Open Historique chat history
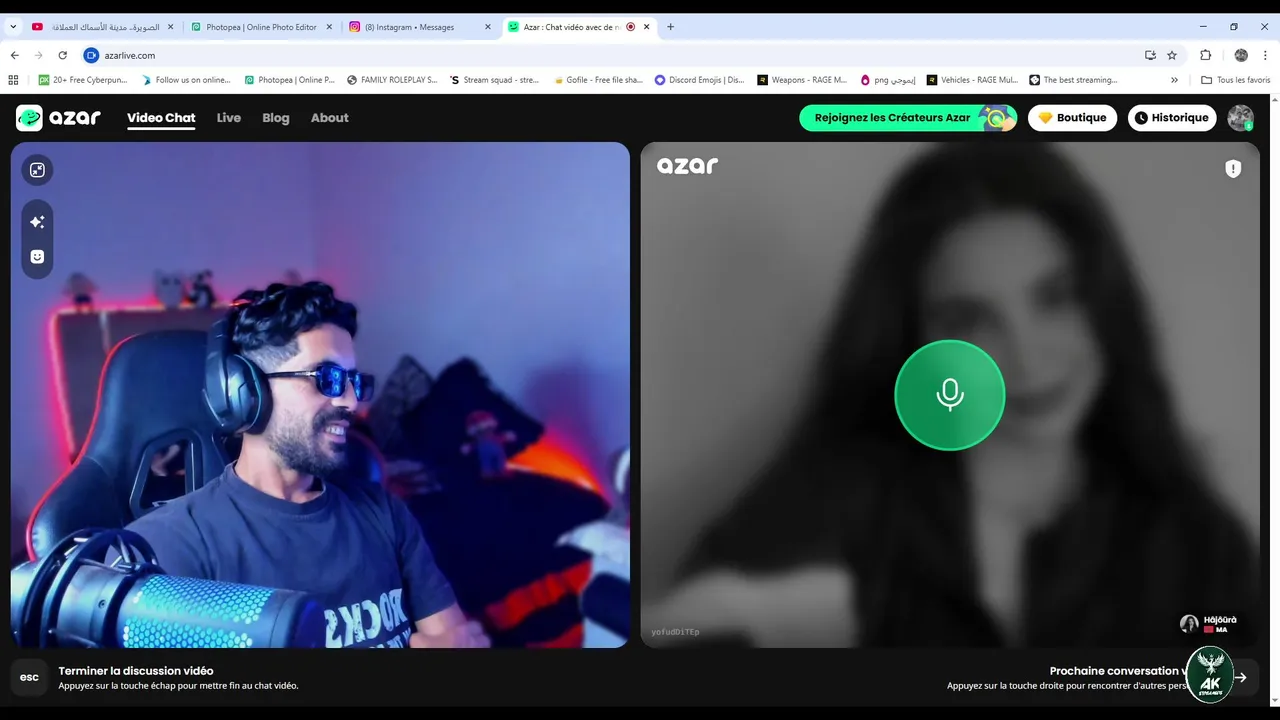Screen dimensions: 1280x720 (1172, 118)
